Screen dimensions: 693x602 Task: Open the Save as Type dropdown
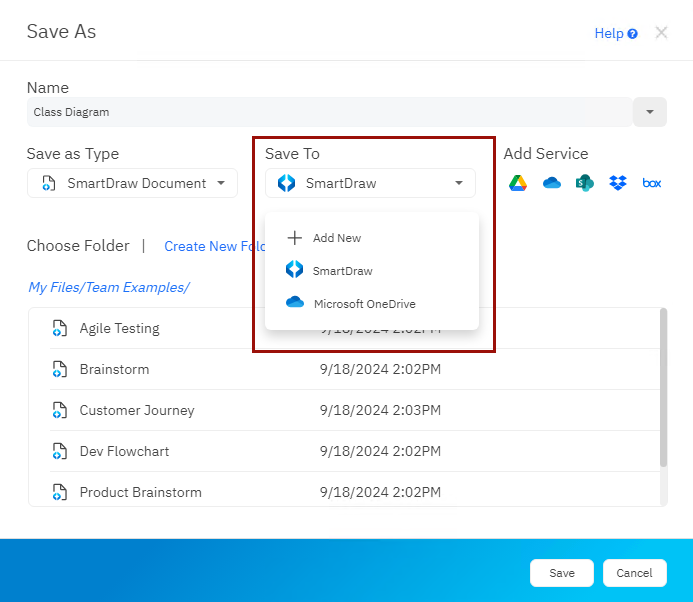[132, 183]
